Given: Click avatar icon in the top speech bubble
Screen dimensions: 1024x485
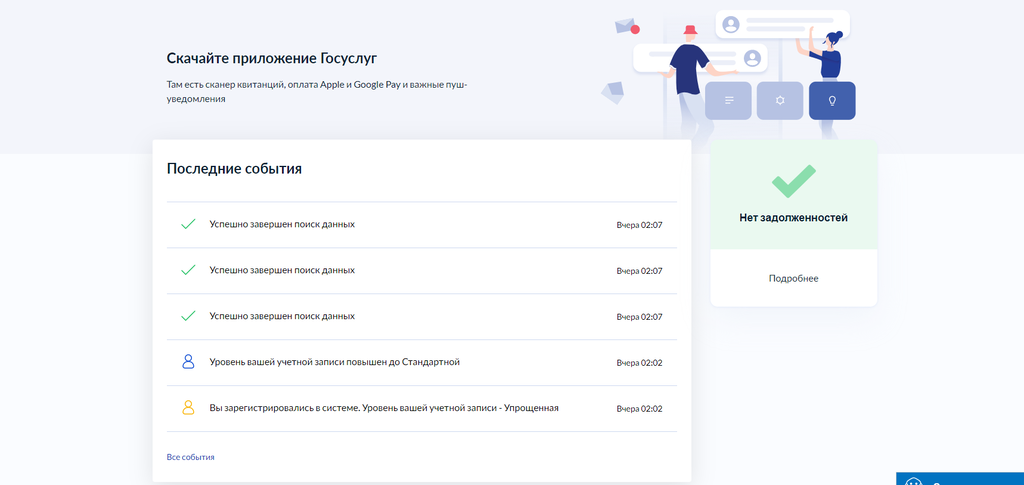Looking at the screenshot, I should point(731,24).
